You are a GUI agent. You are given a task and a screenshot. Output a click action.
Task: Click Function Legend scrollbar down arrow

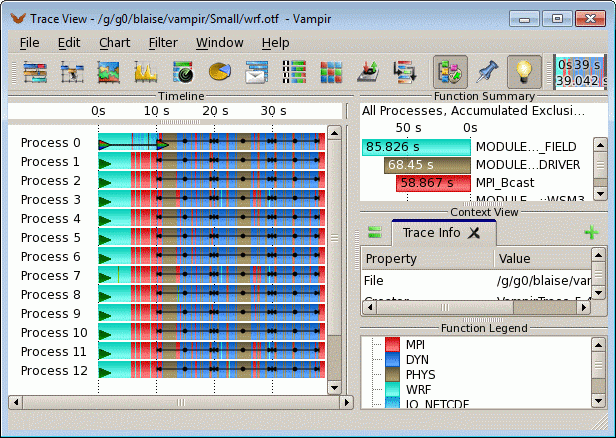(x=598, y=401)
